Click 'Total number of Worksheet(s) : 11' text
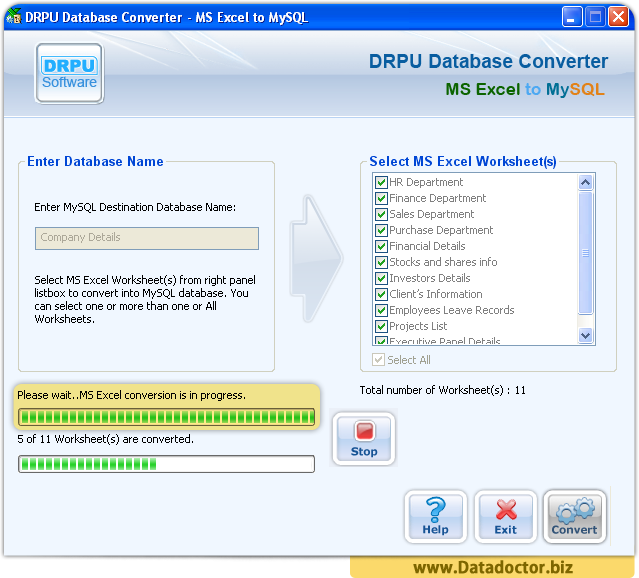This screenshot has width=639, height=578. click(x=443, y=390)
